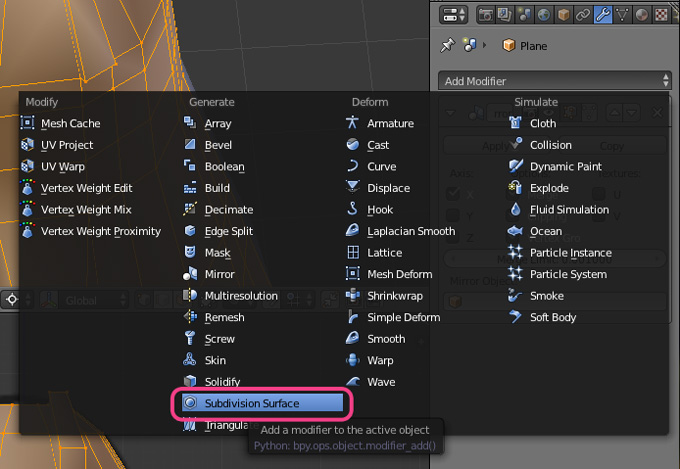The height and width of the screenshot is (469, 680).
Task: Add Particle System modifier
Action: pos(558,274)
